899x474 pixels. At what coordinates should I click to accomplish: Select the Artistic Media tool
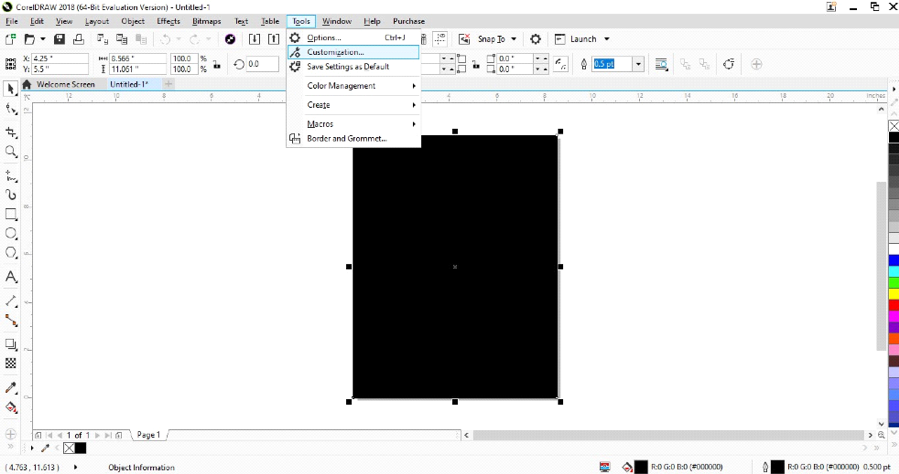click(10, 195)
